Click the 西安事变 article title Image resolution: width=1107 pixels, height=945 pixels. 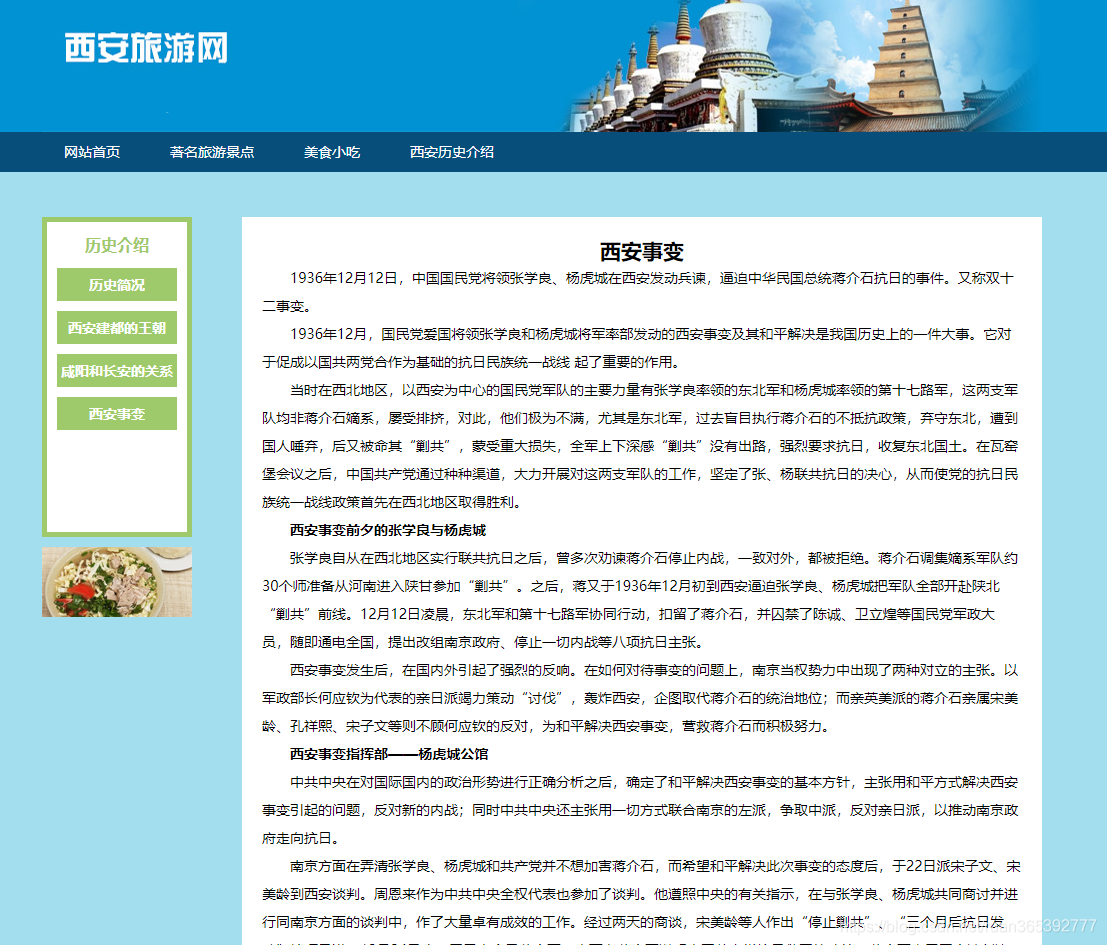click(642, 252)
